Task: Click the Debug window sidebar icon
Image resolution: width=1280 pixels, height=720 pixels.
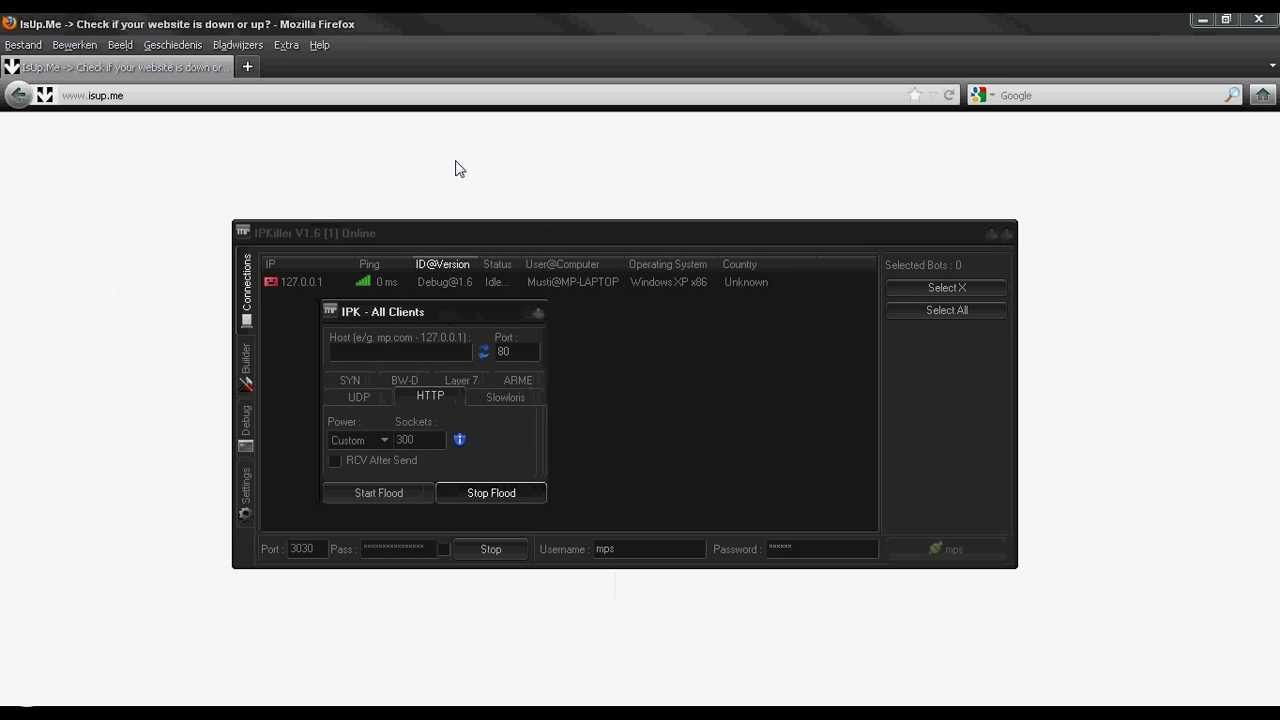Action: click(246, 446)
